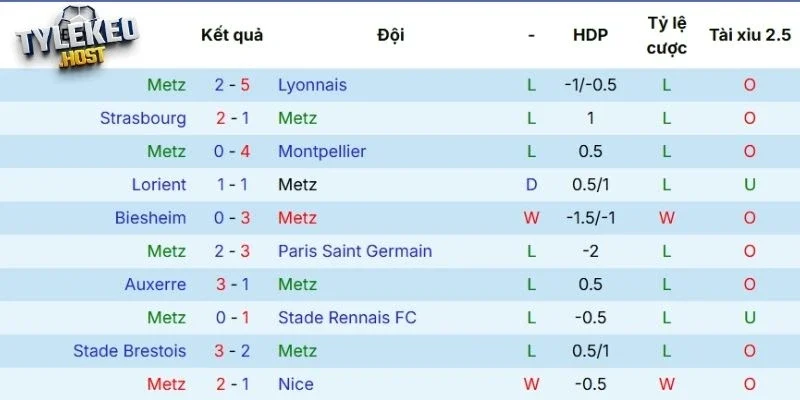
Task: Open the Strasbourg team link
Action: [x=143, y=118]
